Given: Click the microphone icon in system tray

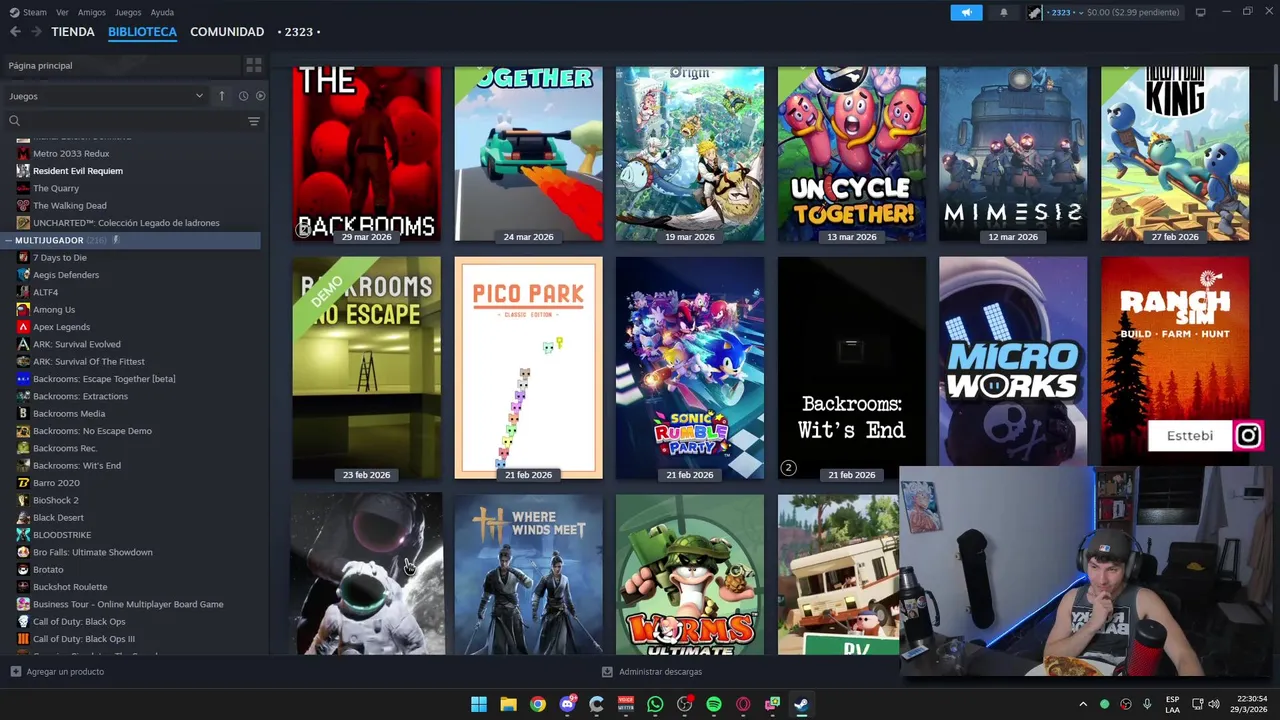Looking at the screenshot, I should (x=1147, y=704).
